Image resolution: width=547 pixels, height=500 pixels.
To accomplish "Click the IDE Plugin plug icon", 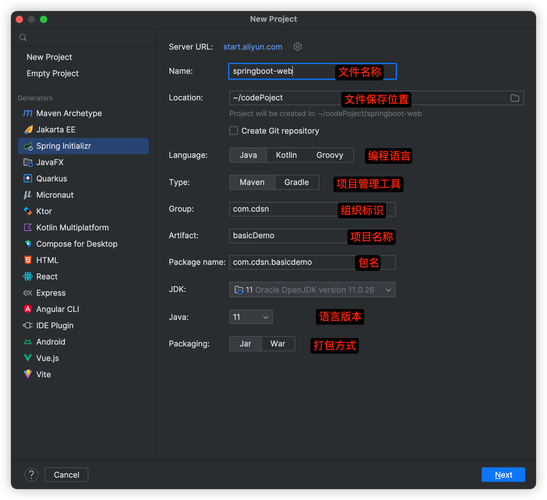I will (28, 326).
